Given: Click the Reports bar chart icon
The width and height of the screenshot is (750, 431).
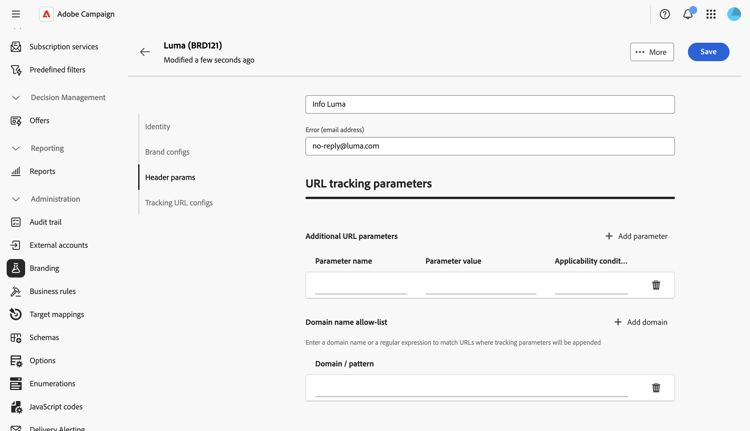Looking at the screenshot, I should pos(16,171).
